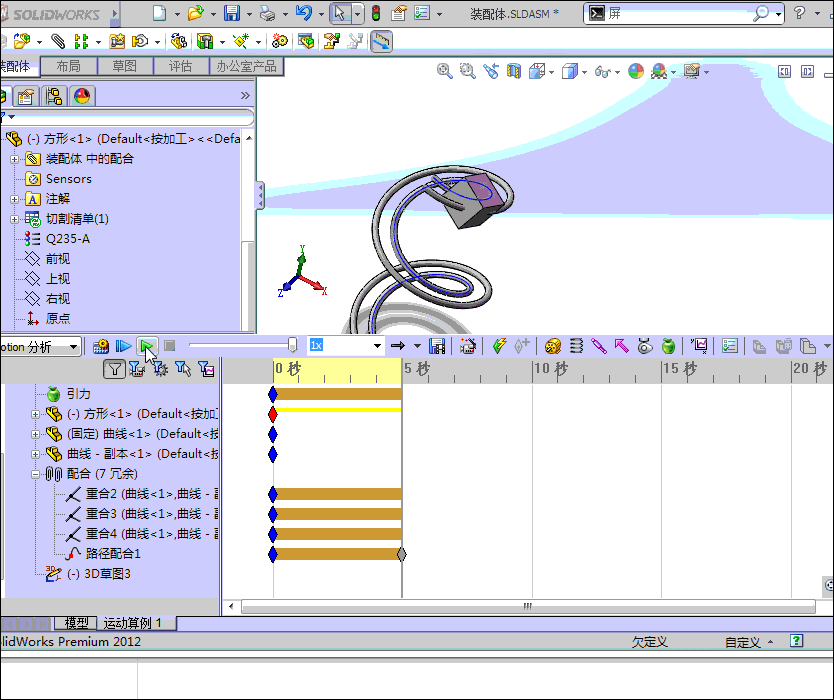Image resolution: width=834 pixels, height=700 pixels.
Task: Select the Sensors tree item
Action: (69, 179)
